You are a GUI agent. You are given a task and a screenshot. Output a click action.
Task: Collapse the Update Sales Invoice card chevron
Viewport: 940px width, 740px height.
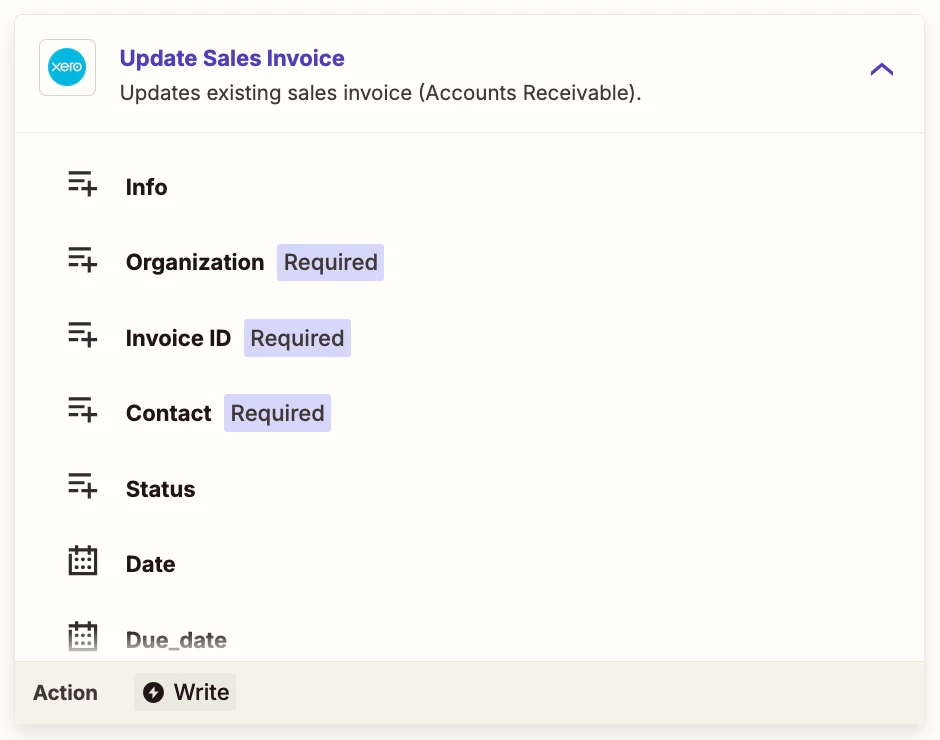[x=882, y=70]
